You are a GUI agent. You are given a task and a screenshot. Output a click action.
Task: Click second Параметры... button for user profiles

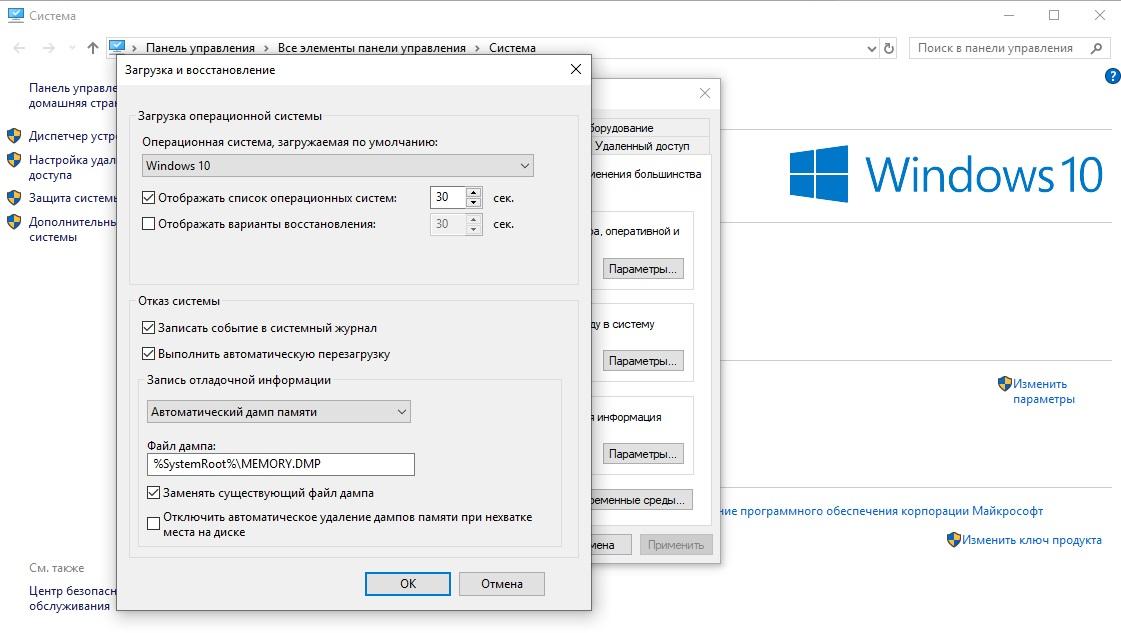click(643, 361)
